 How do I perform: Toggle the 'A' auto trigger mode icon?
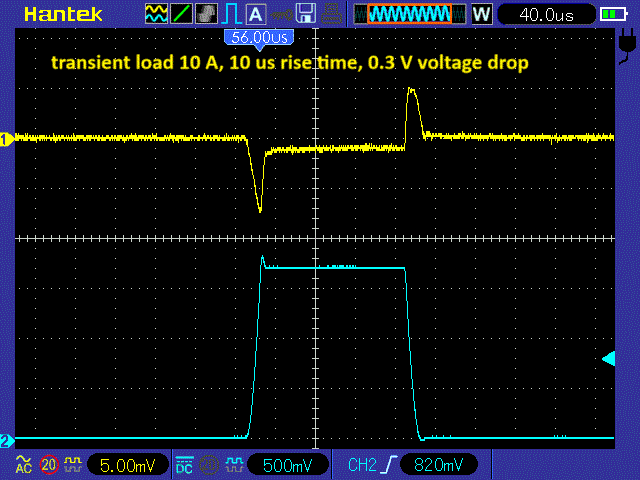256,14
